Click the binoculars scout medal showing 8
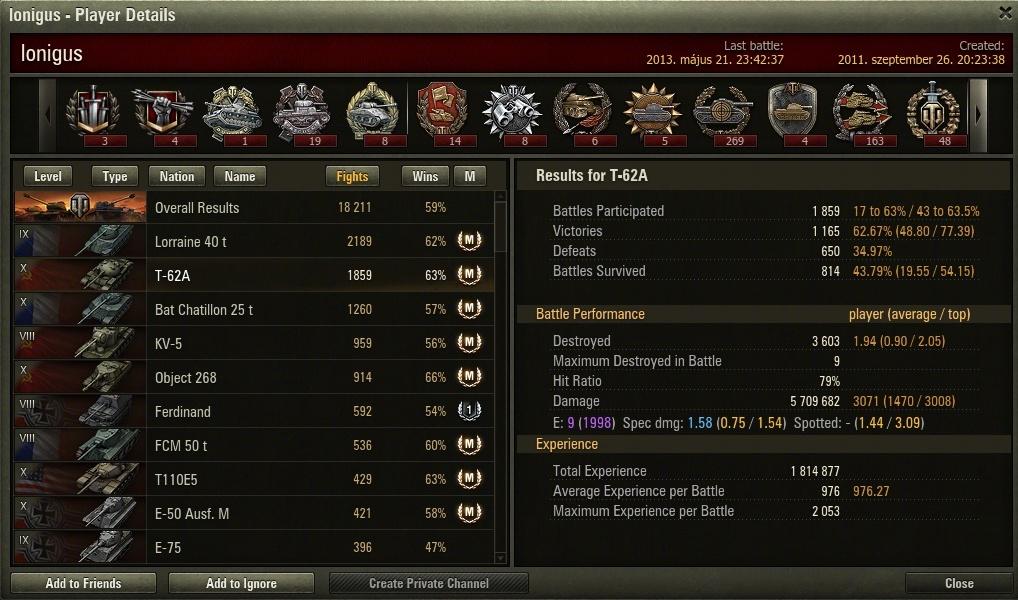The width and height of the screenshot is (1018, 600). pos(512,114)
